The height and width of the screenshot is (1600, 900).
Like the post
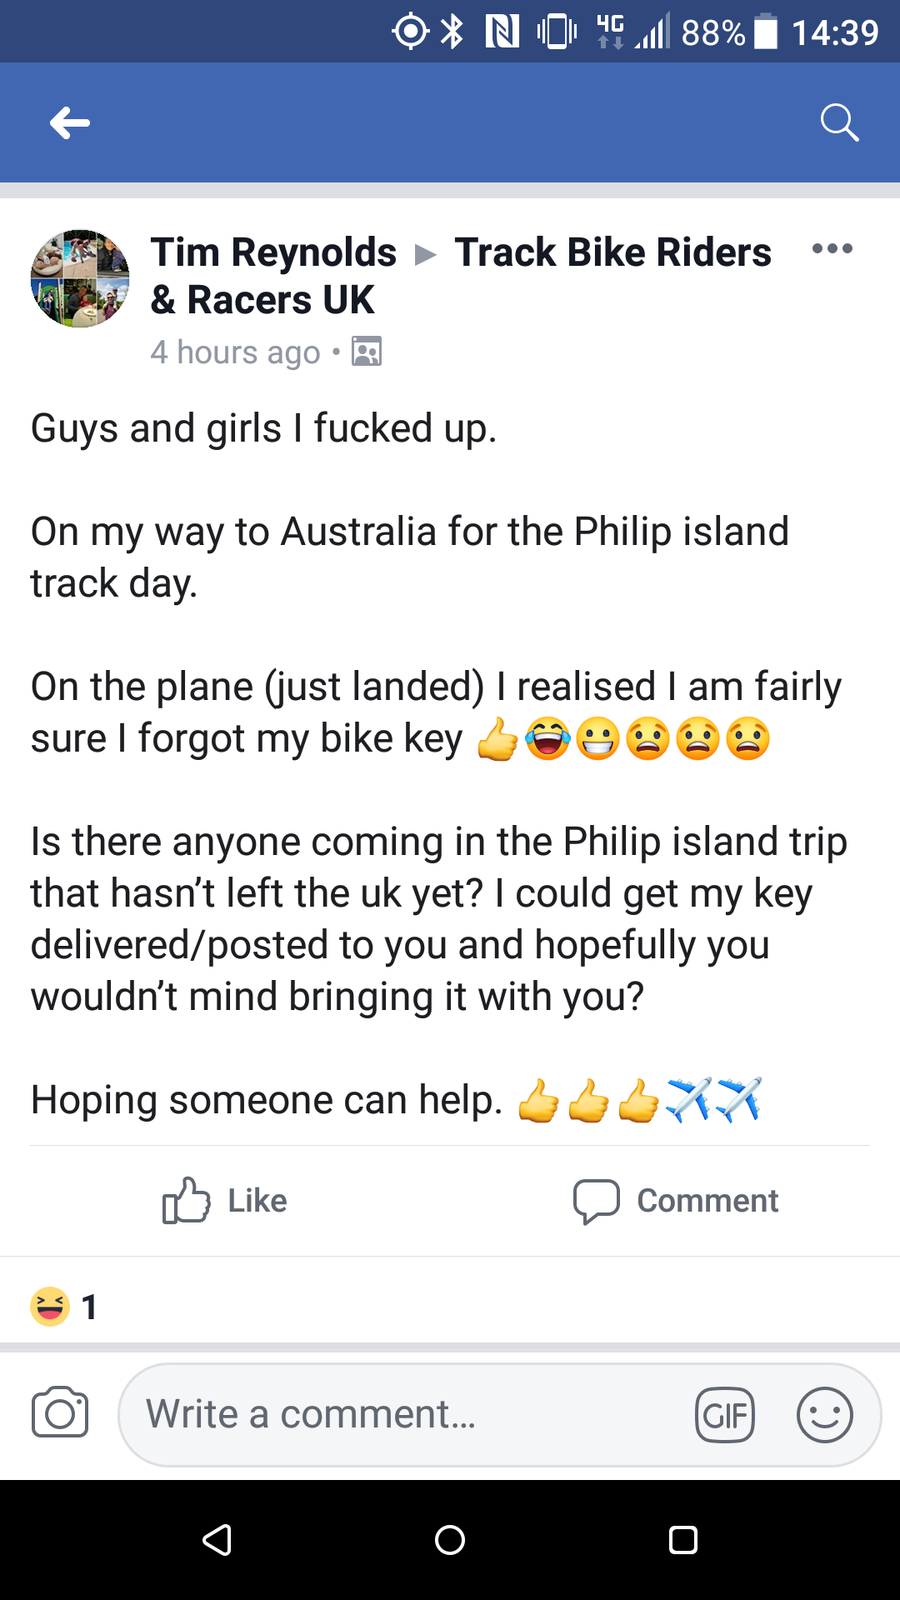coord(225,1200)
